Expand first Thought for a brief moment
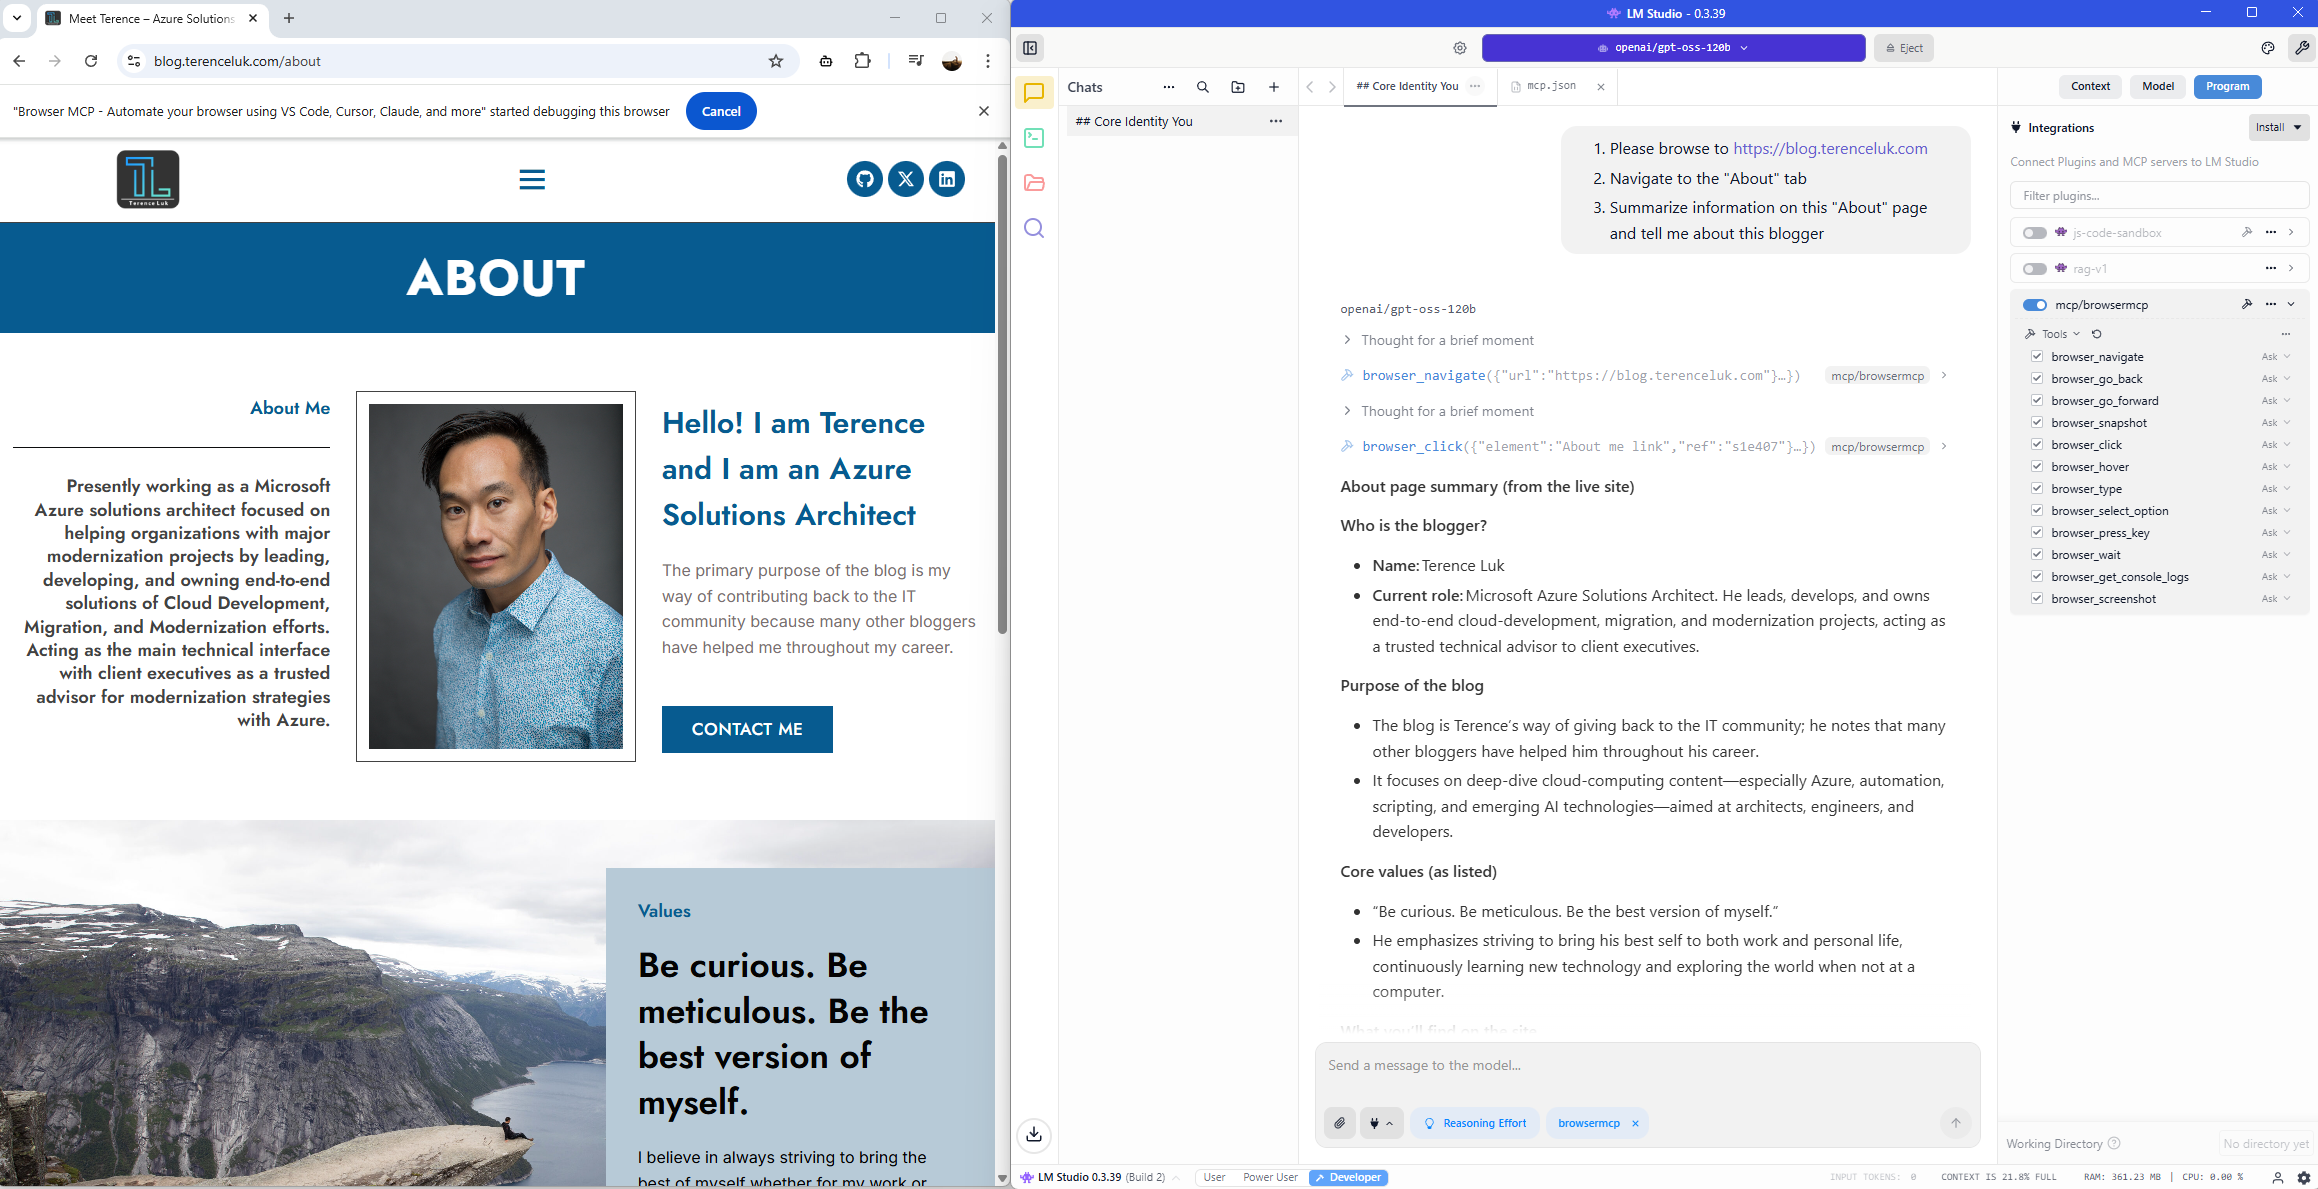Screen dimensions: 2318x1189 pos(1446,340)
